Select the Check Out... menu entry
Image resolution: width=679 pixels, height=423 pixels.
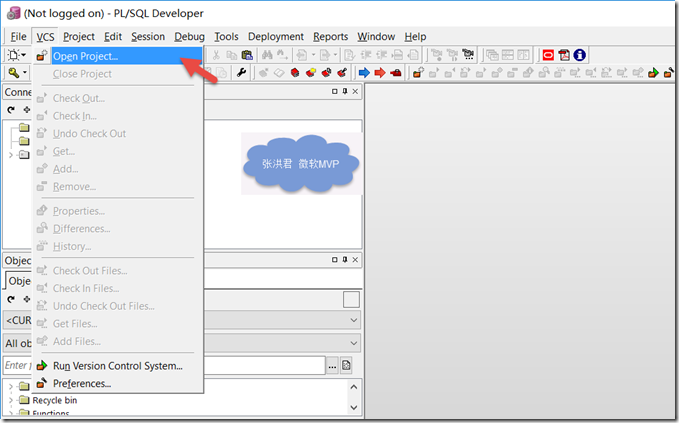[118, 98]
